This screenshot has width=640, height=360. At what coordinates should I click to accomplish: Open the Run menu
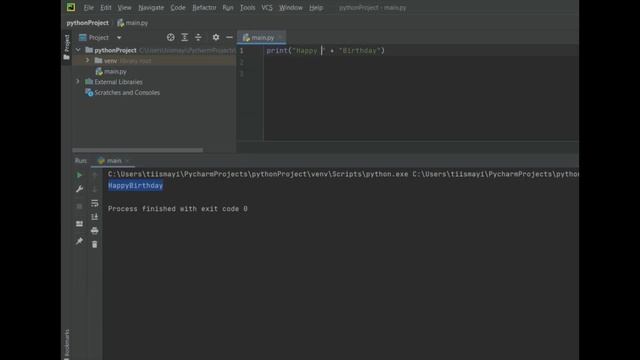[228, 7]
